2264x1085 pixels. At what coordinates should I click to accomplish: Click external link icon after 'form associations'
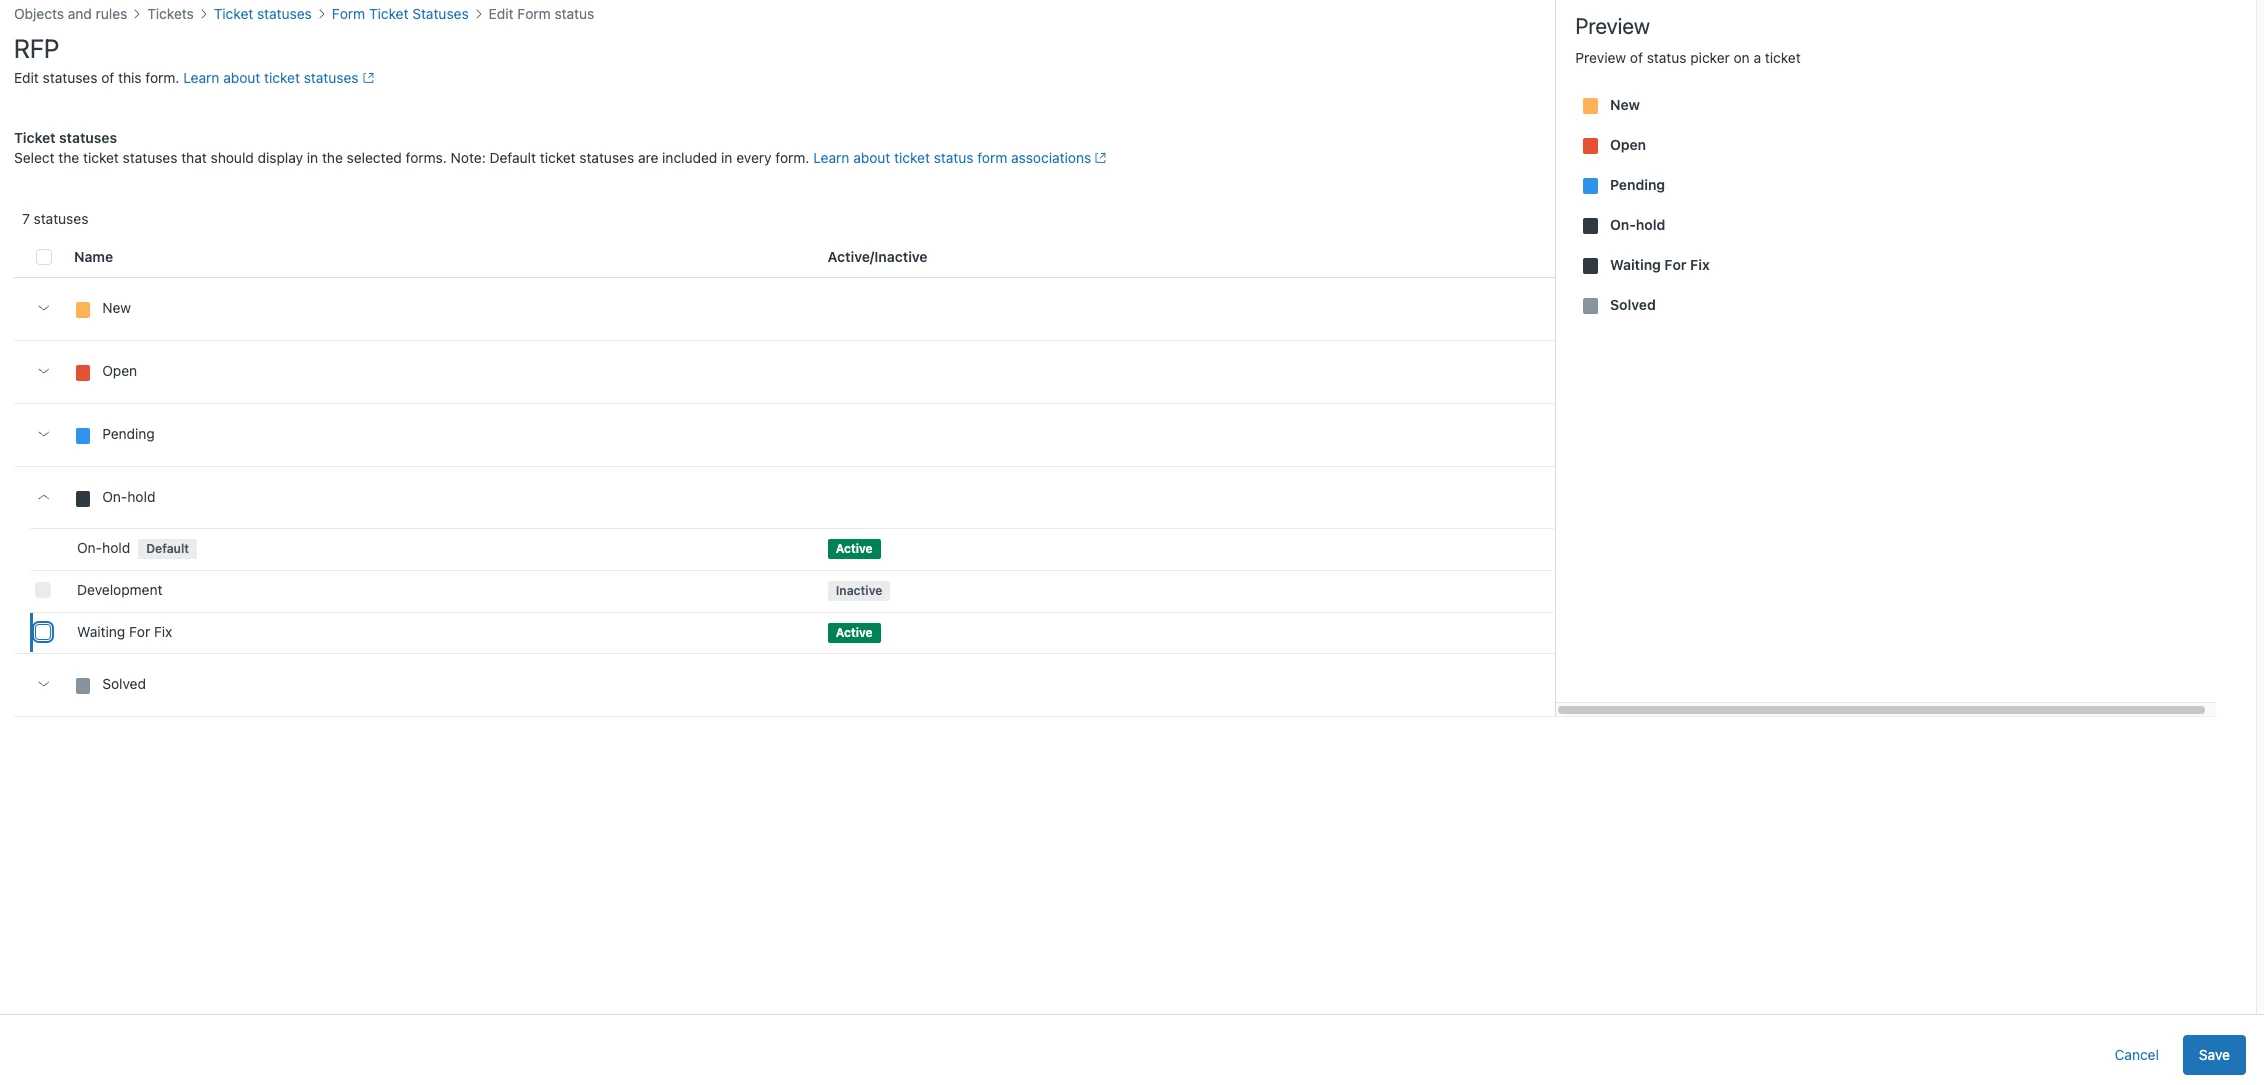point(1100,158)
